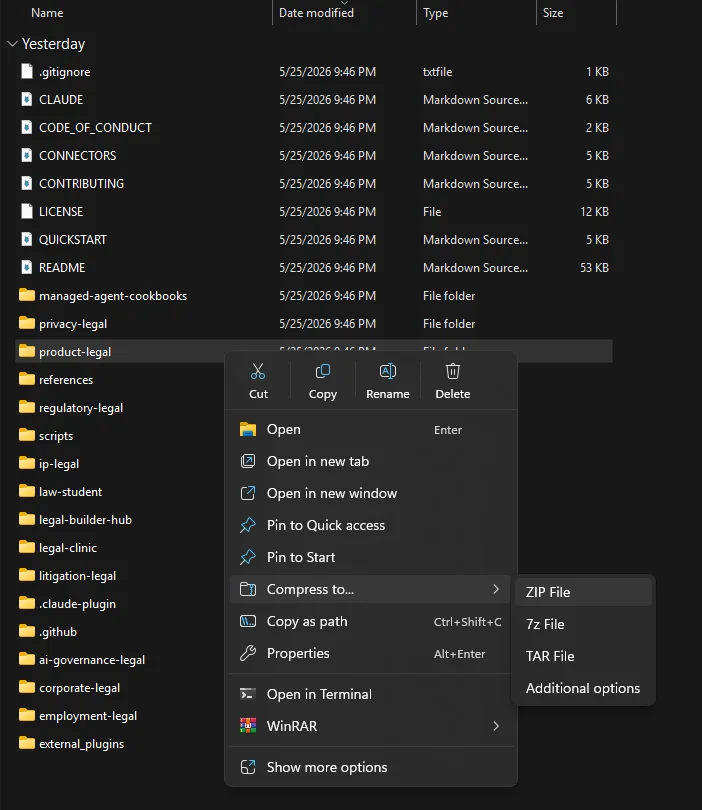Click the WinRAR books icon

pos(248,726)
